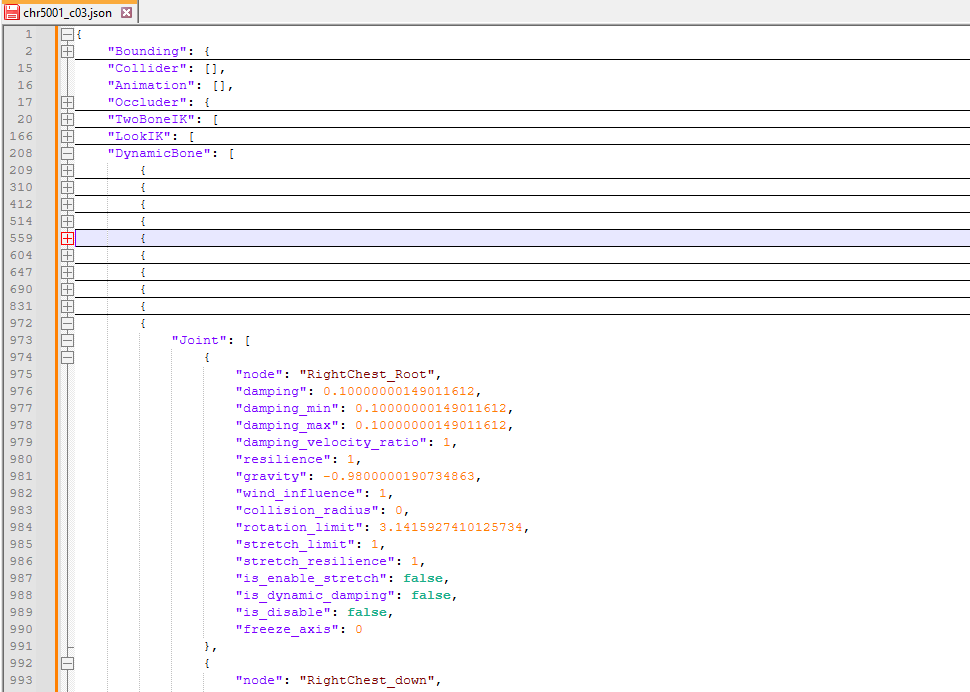Image resolution: width=970 pixels, height=692 pixels.
Task: Expand folded object on line 514
Action: [67, 221]
